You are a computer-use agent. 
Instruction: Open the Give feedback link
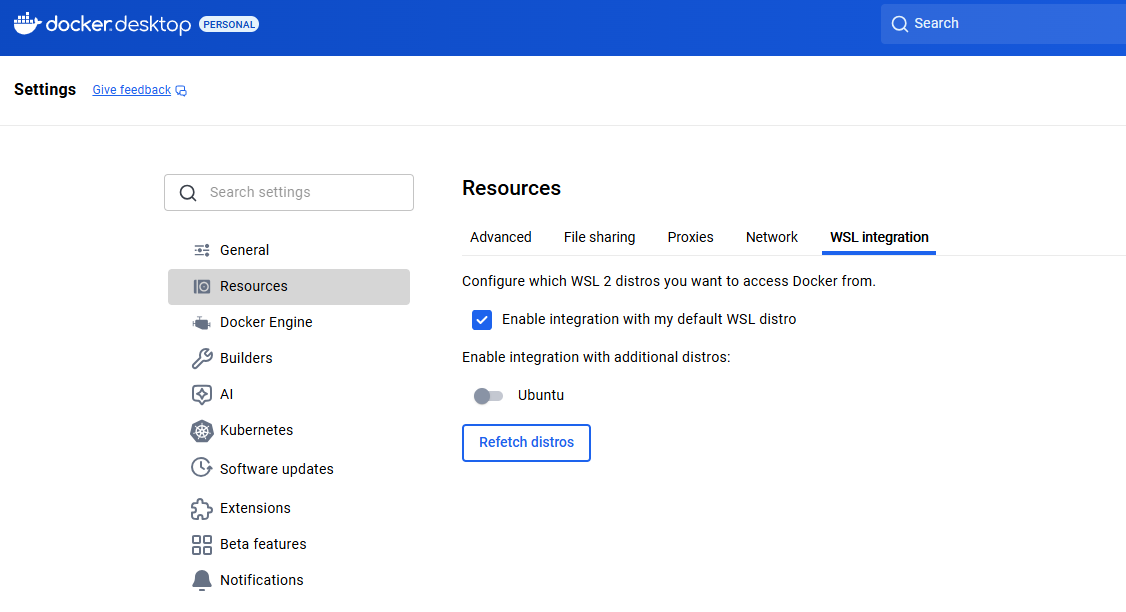tap(132, 90)
